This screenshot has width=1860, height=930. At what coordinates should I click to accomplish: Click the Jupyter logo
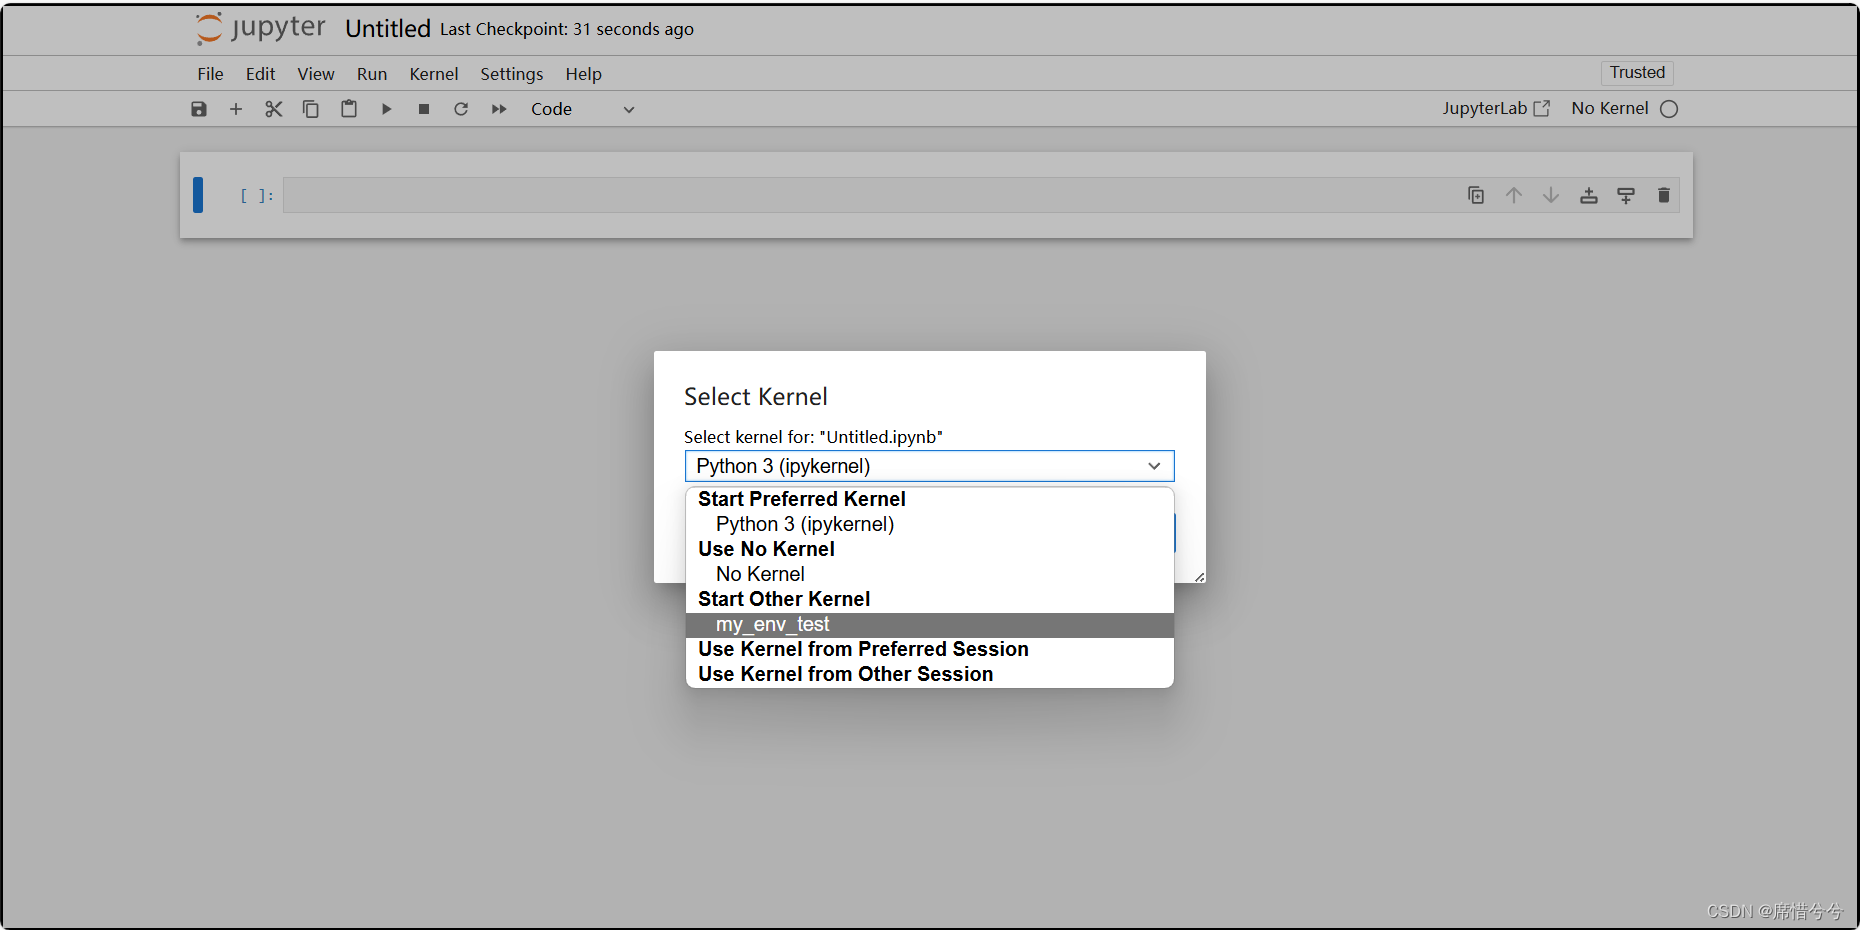tap(261, 28)
